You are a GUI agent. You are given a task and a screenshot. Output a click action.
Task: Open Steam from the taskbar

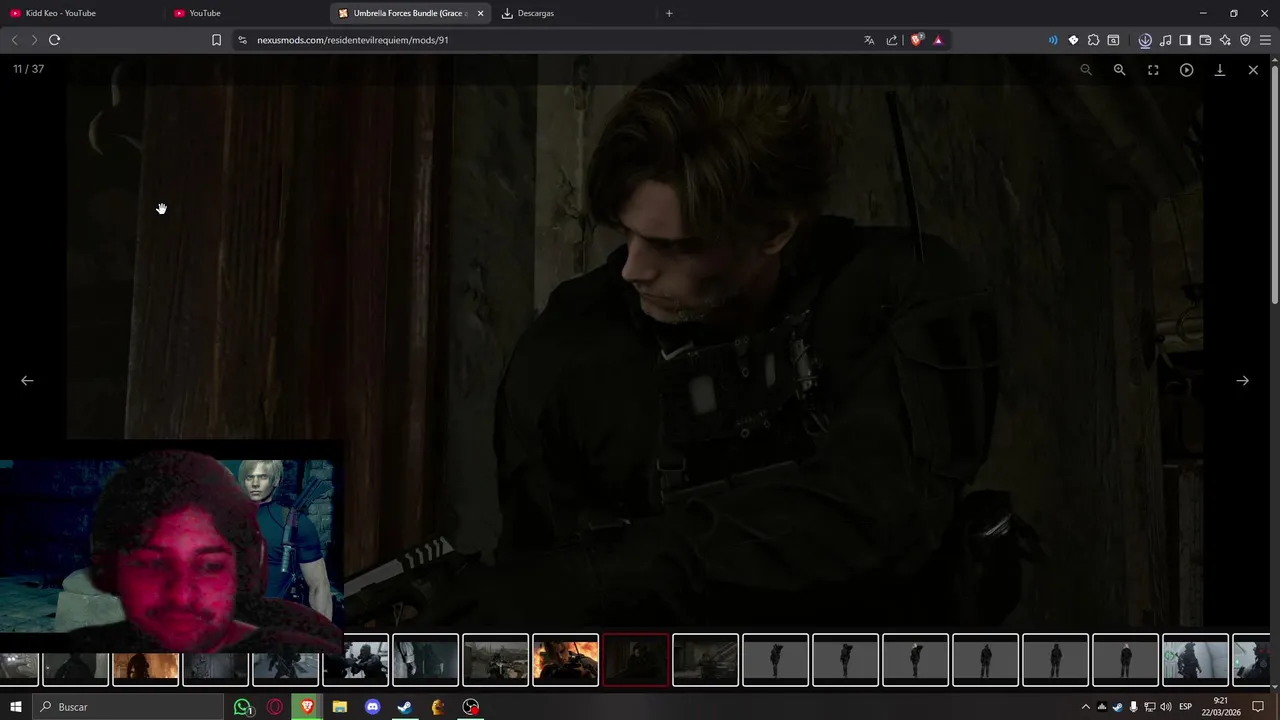coord(405,707)
